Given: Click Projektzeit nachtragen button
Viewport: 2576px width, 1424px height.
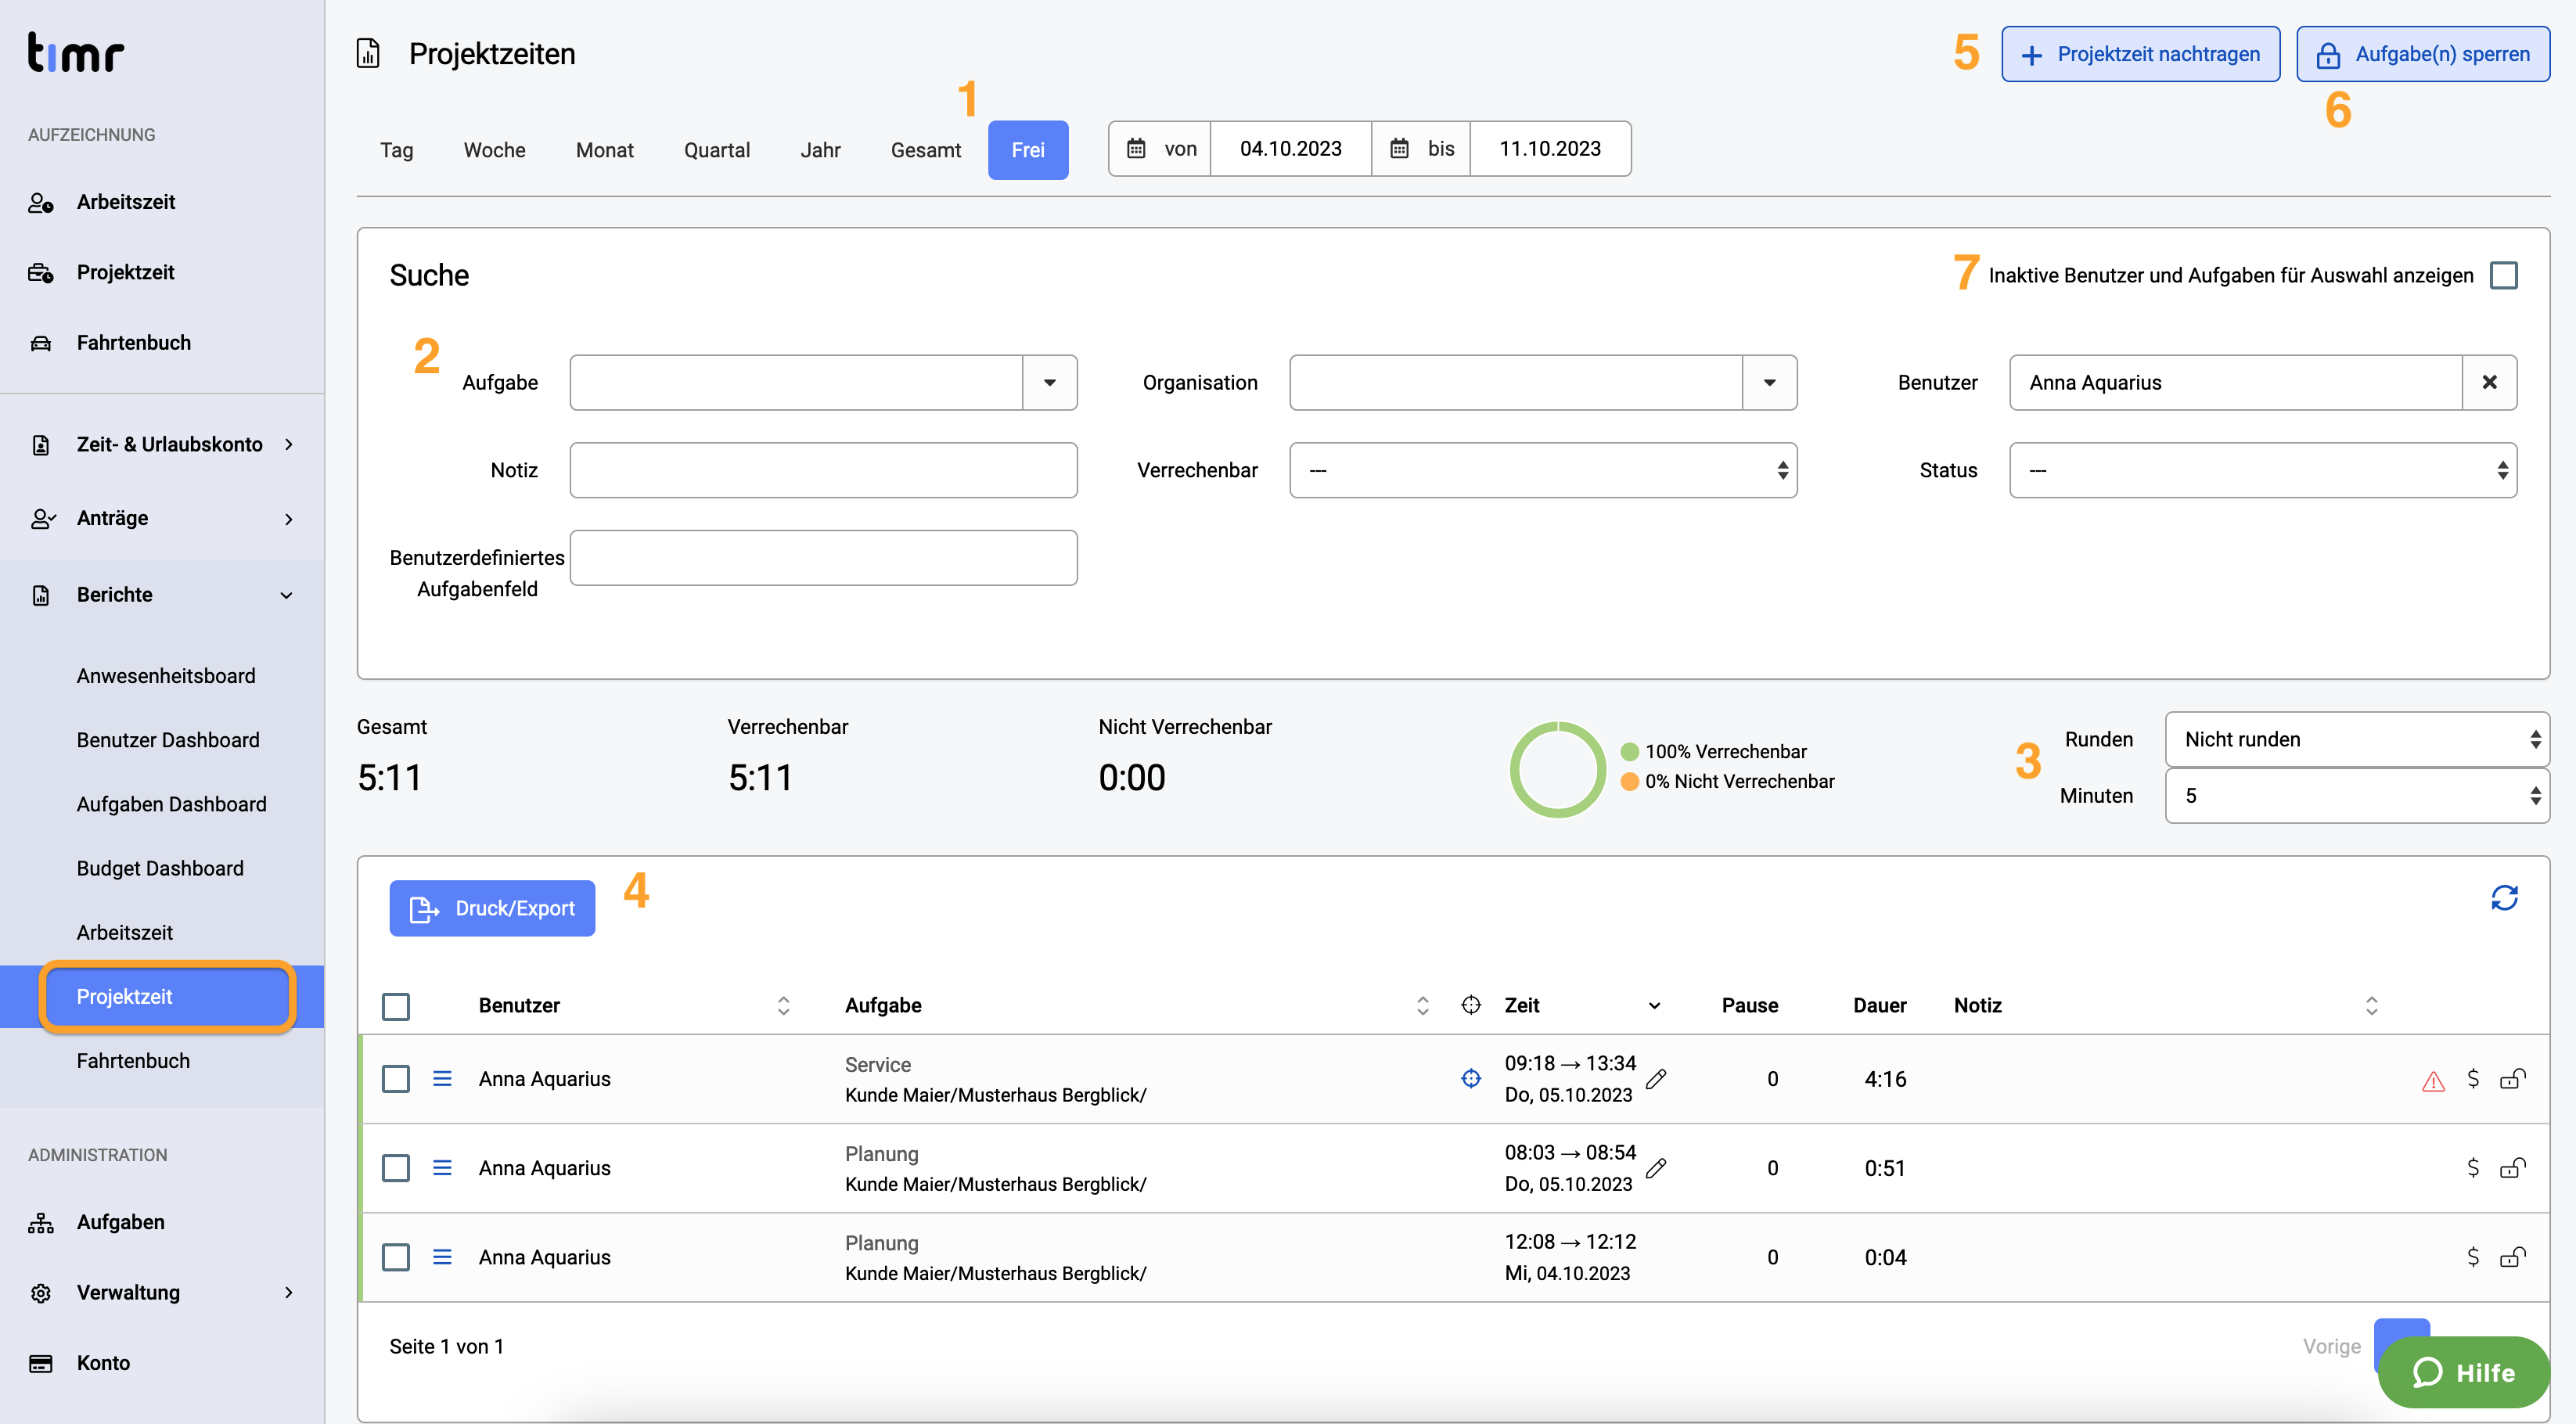Looking at the screenshot, I should pos(2140,54).
